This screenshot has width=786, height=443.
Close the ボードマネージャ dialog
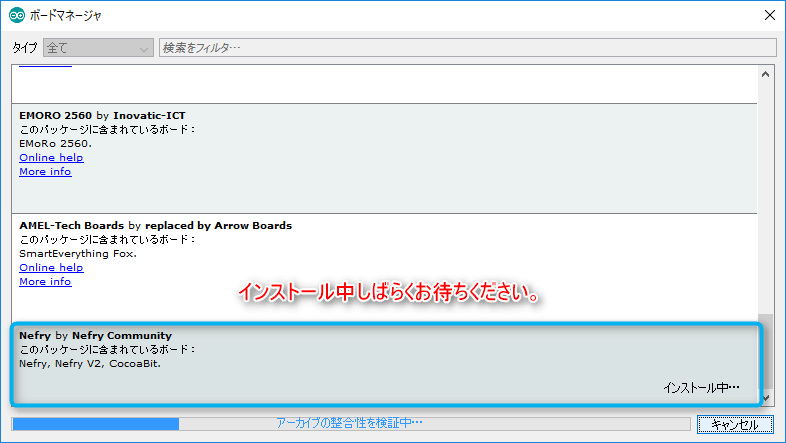coord(770,16)
